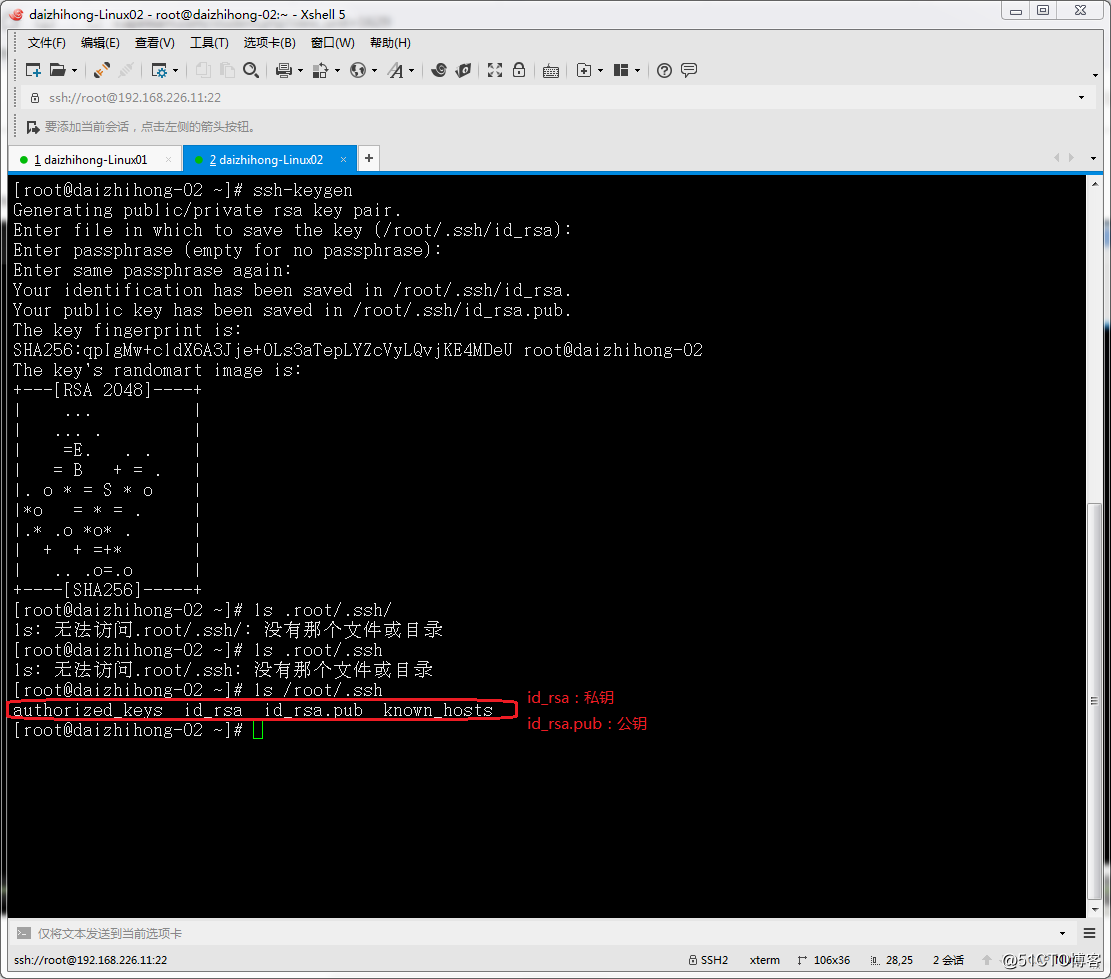Image resolution: width=1111 pixels, height=979 pixels.
Task: Click the terminal scrollbar down arrow
Action: [1094, 909]
